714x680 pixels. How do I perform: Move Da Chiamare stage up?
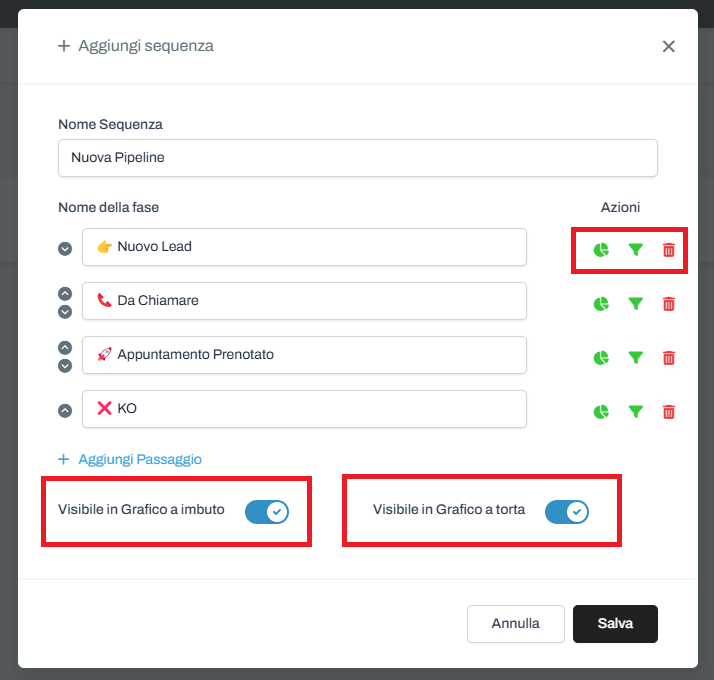coord(65,294)
